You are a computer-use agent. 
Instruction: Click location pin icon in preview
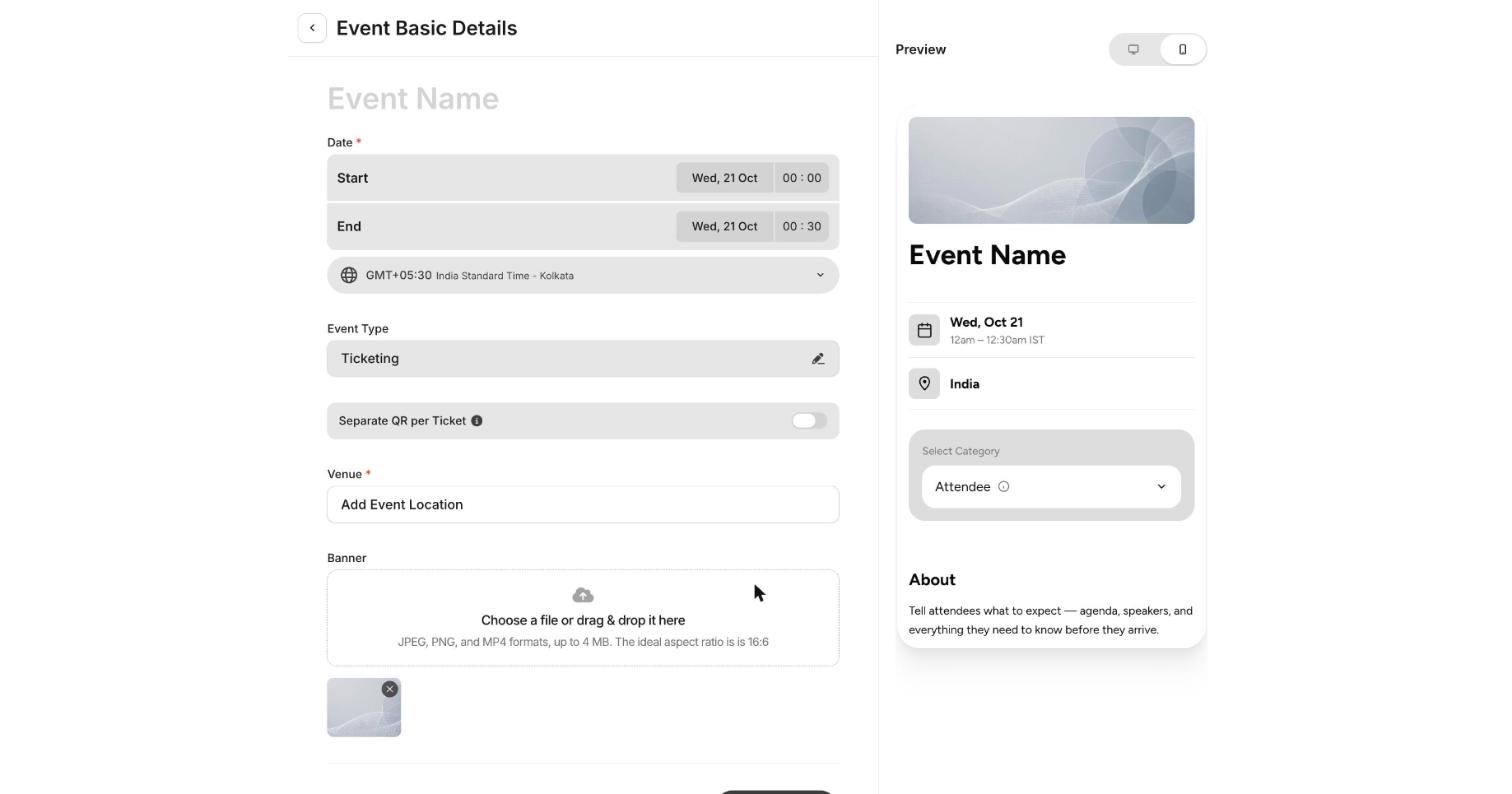[924, 384]
